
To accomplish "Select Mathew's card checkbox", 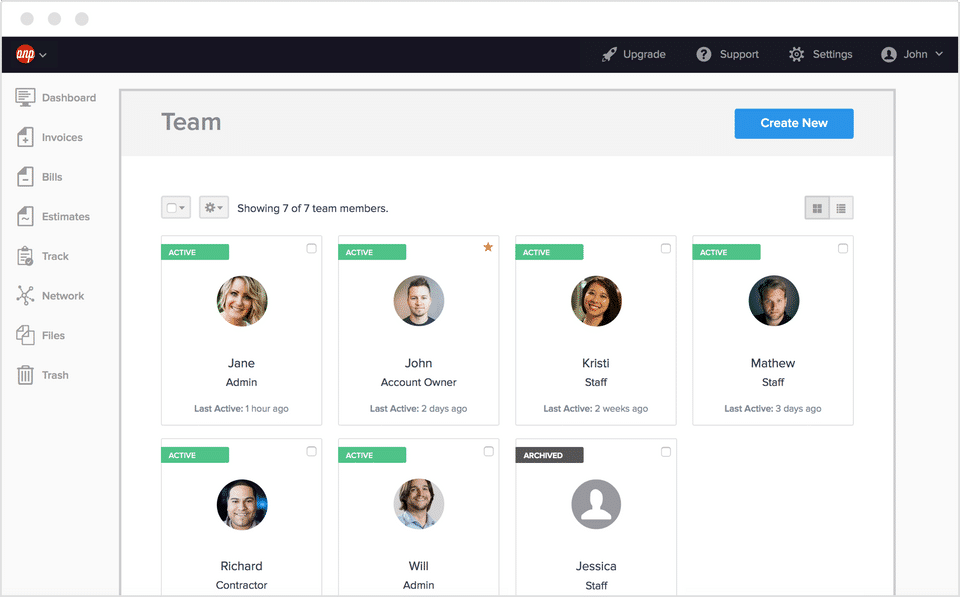I will (843, 248).
